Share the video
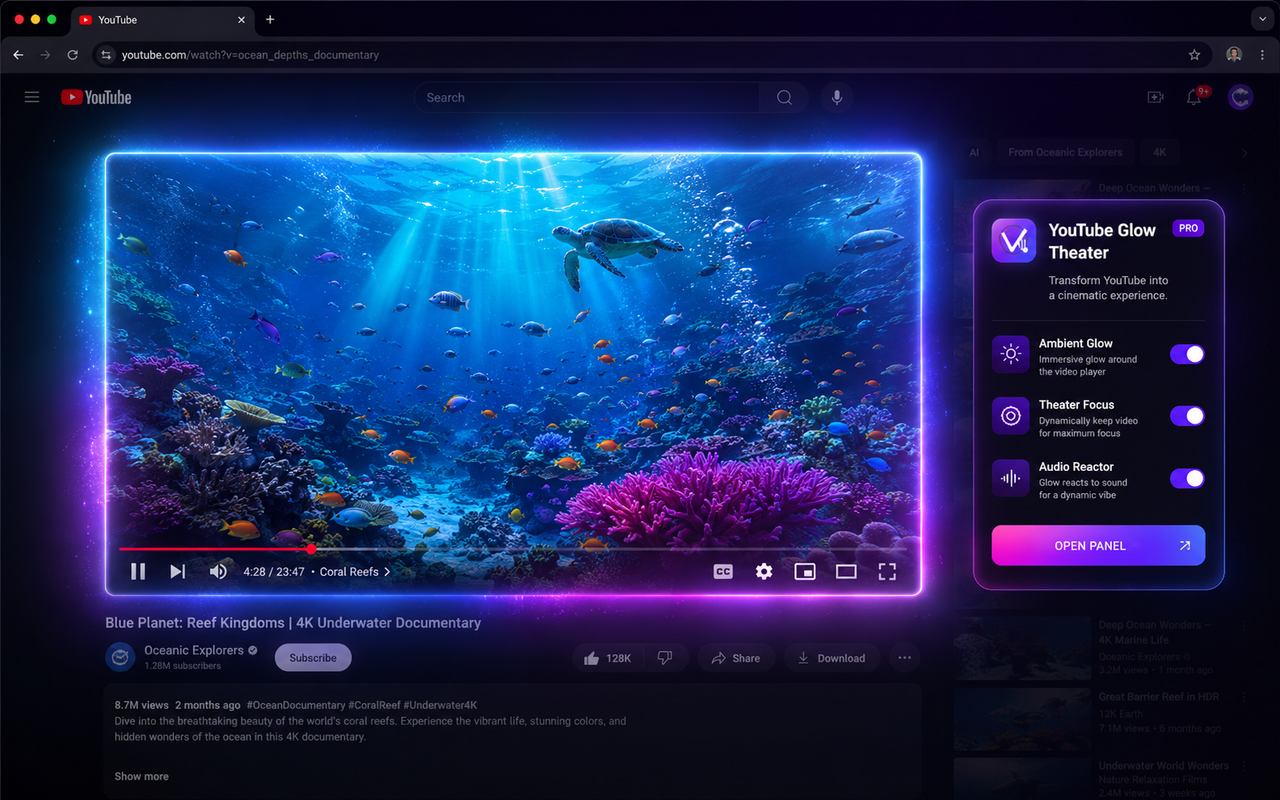 click(735, 658)
